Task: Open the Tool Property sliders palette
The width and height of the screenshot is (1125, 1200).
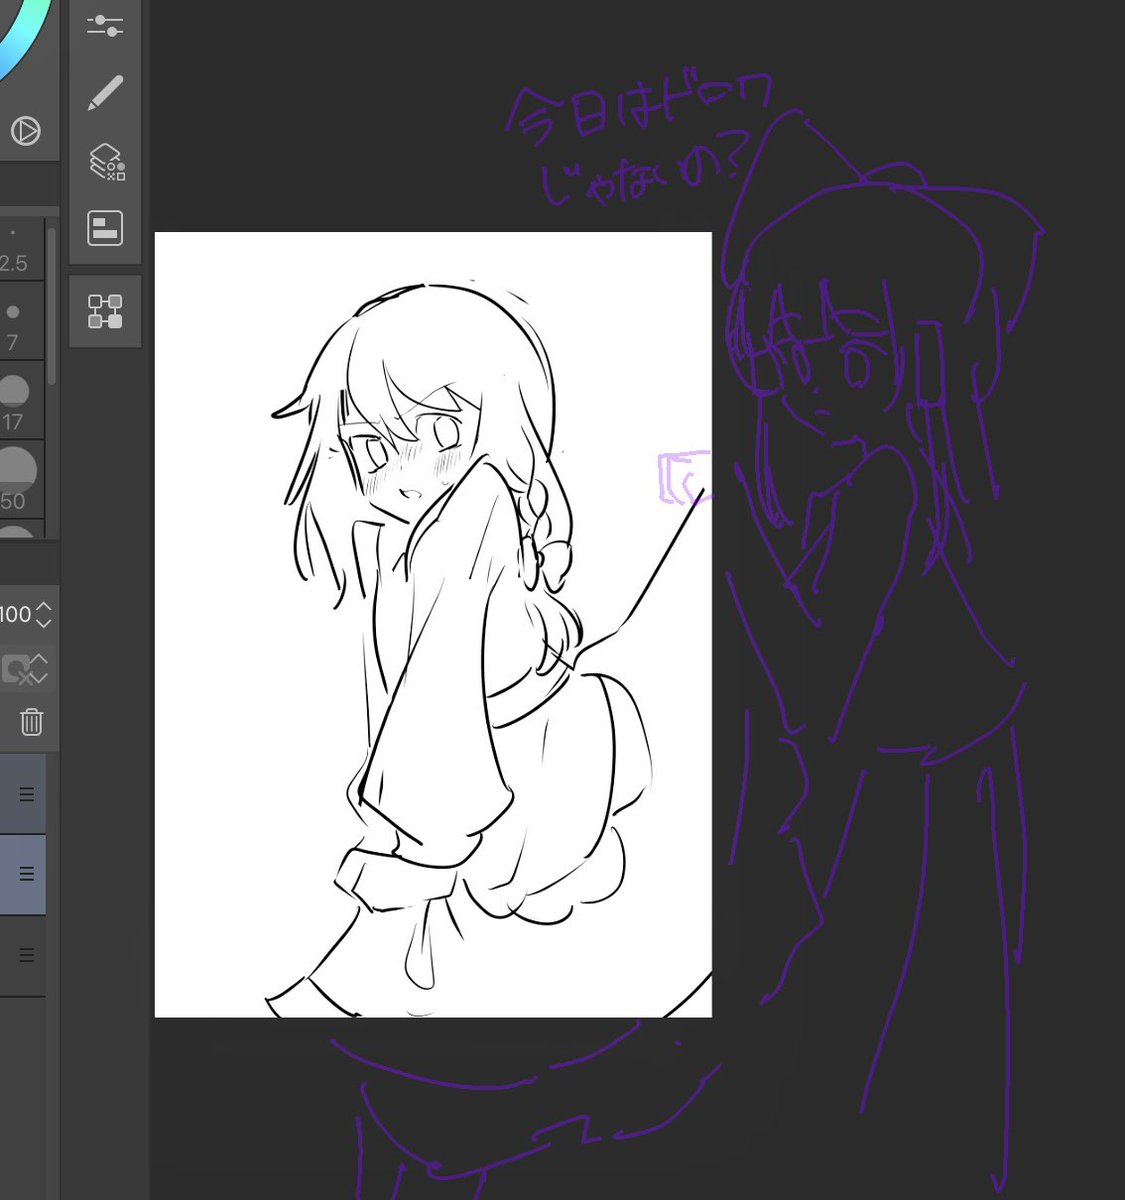Action: (105, 26)
